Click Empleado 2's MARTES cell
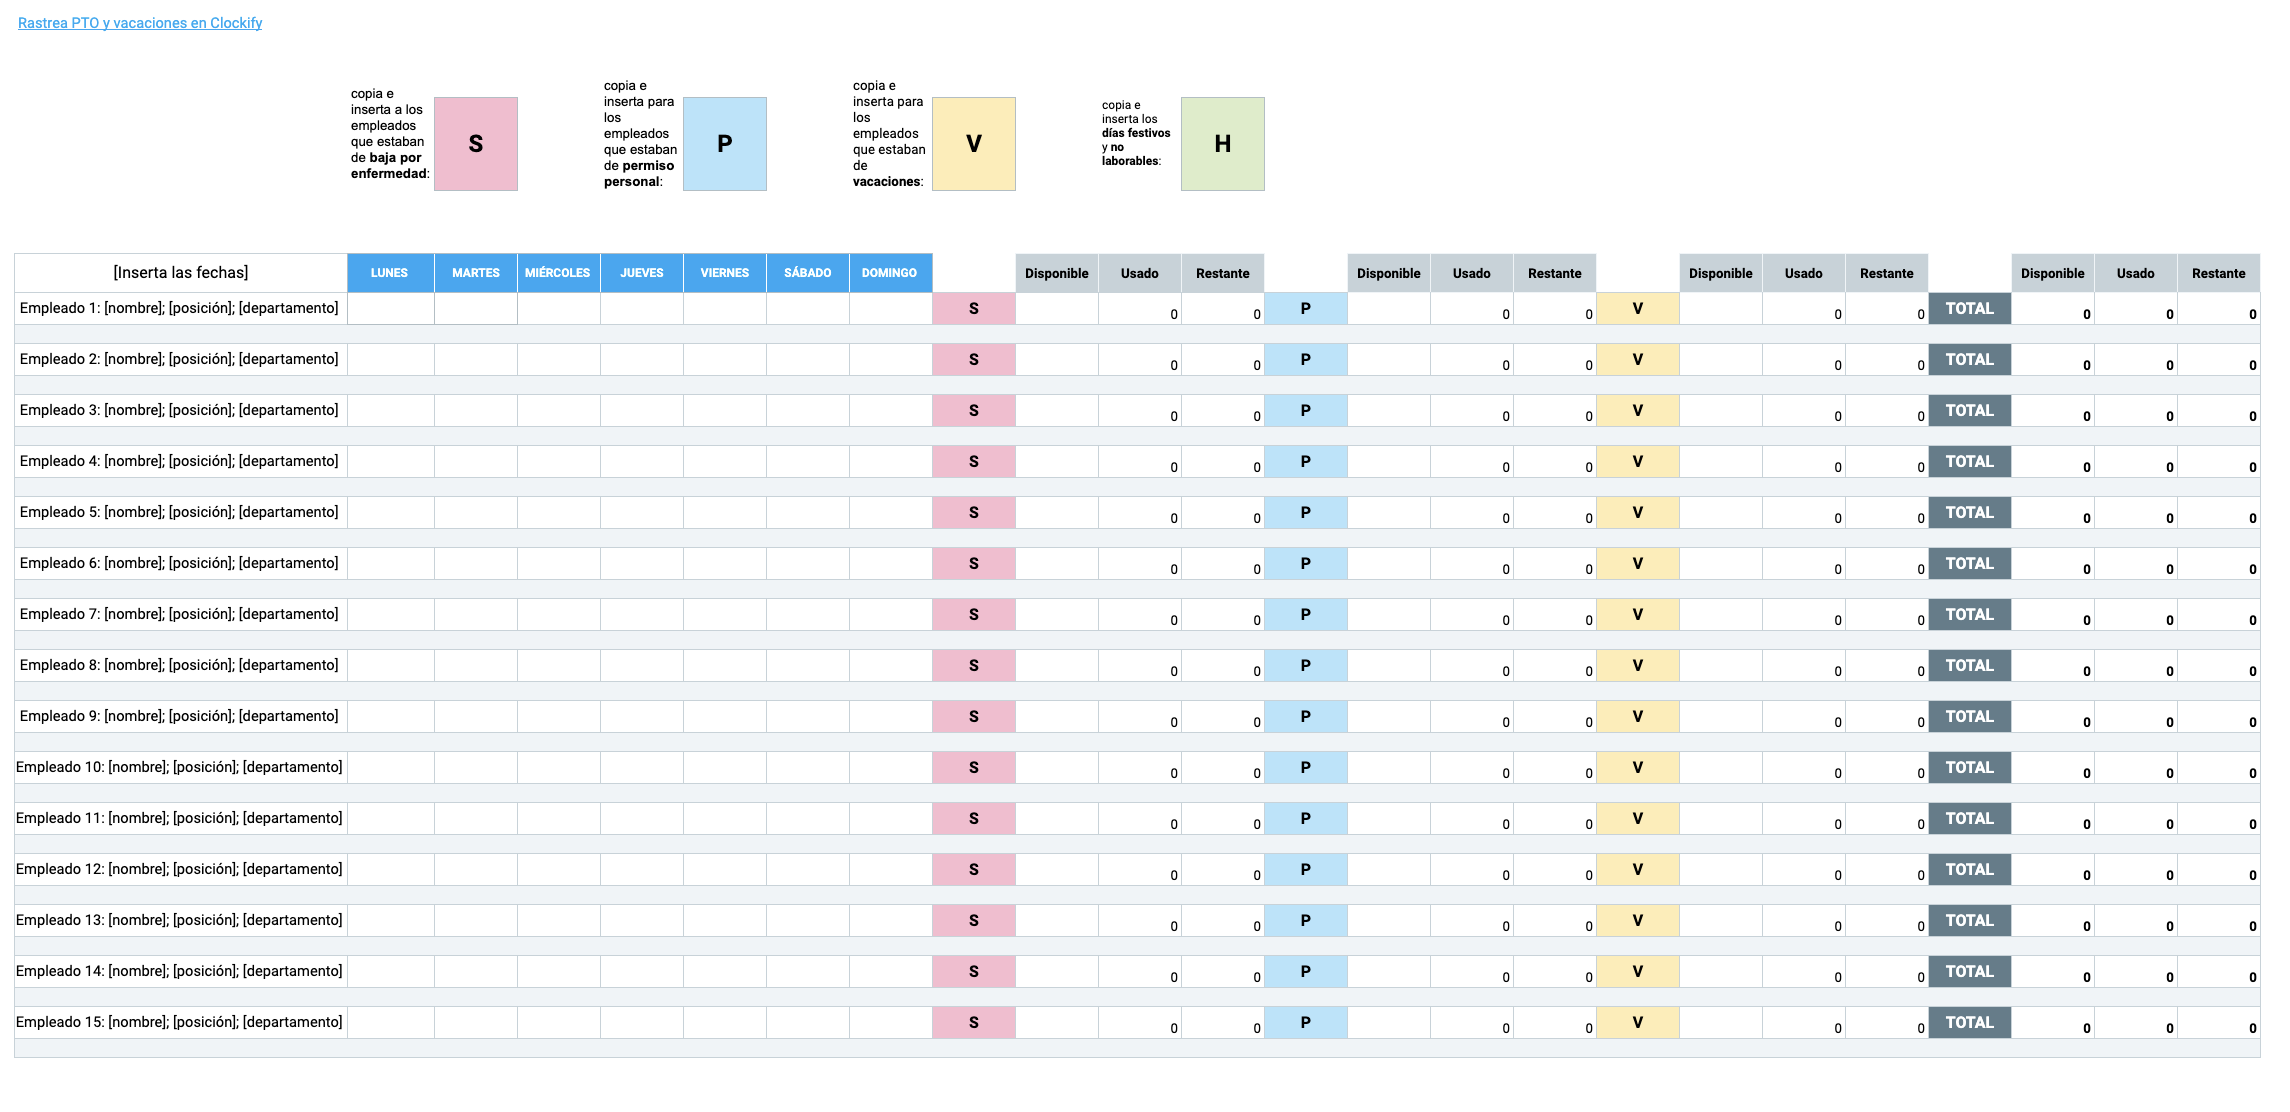 click(x=476, y=359)
